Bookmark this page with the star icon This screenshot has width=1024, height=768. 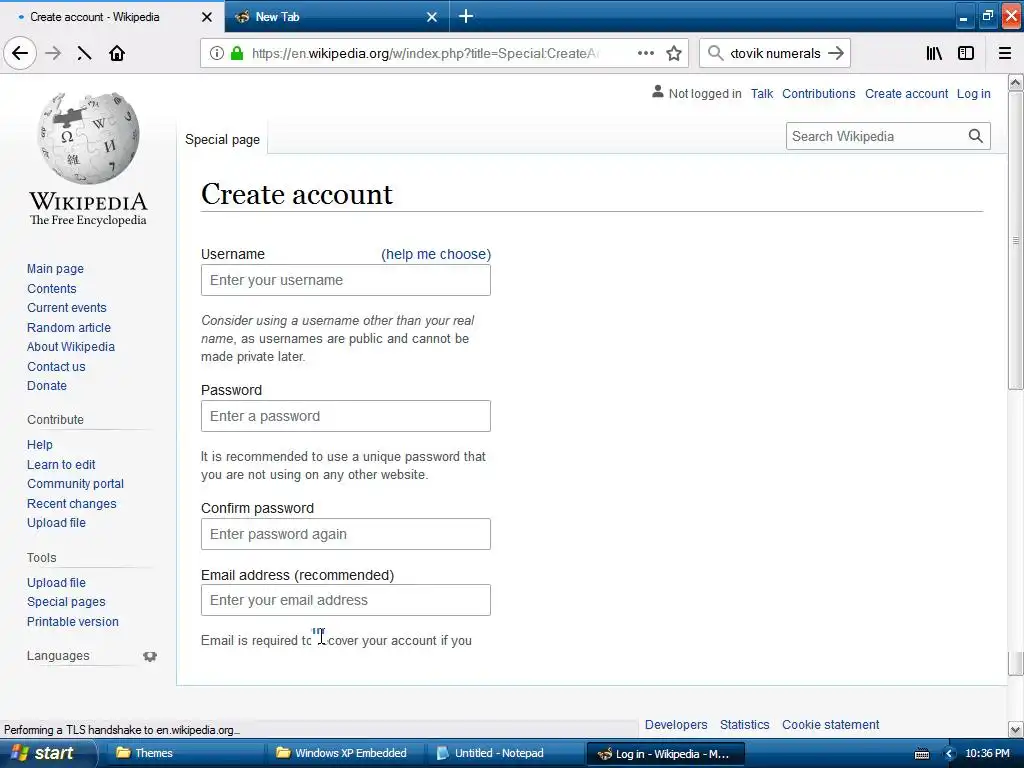coord(674,53)
